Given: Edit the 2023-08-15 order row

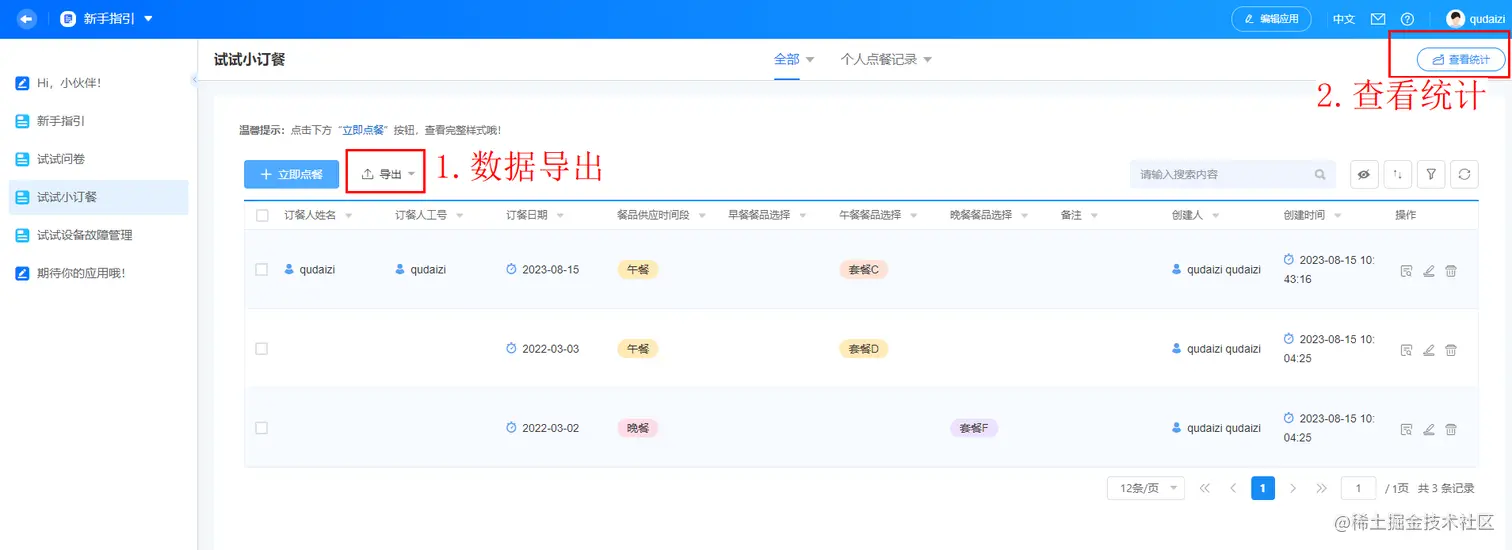Looking at the screenshot, I should [1428, 270].
